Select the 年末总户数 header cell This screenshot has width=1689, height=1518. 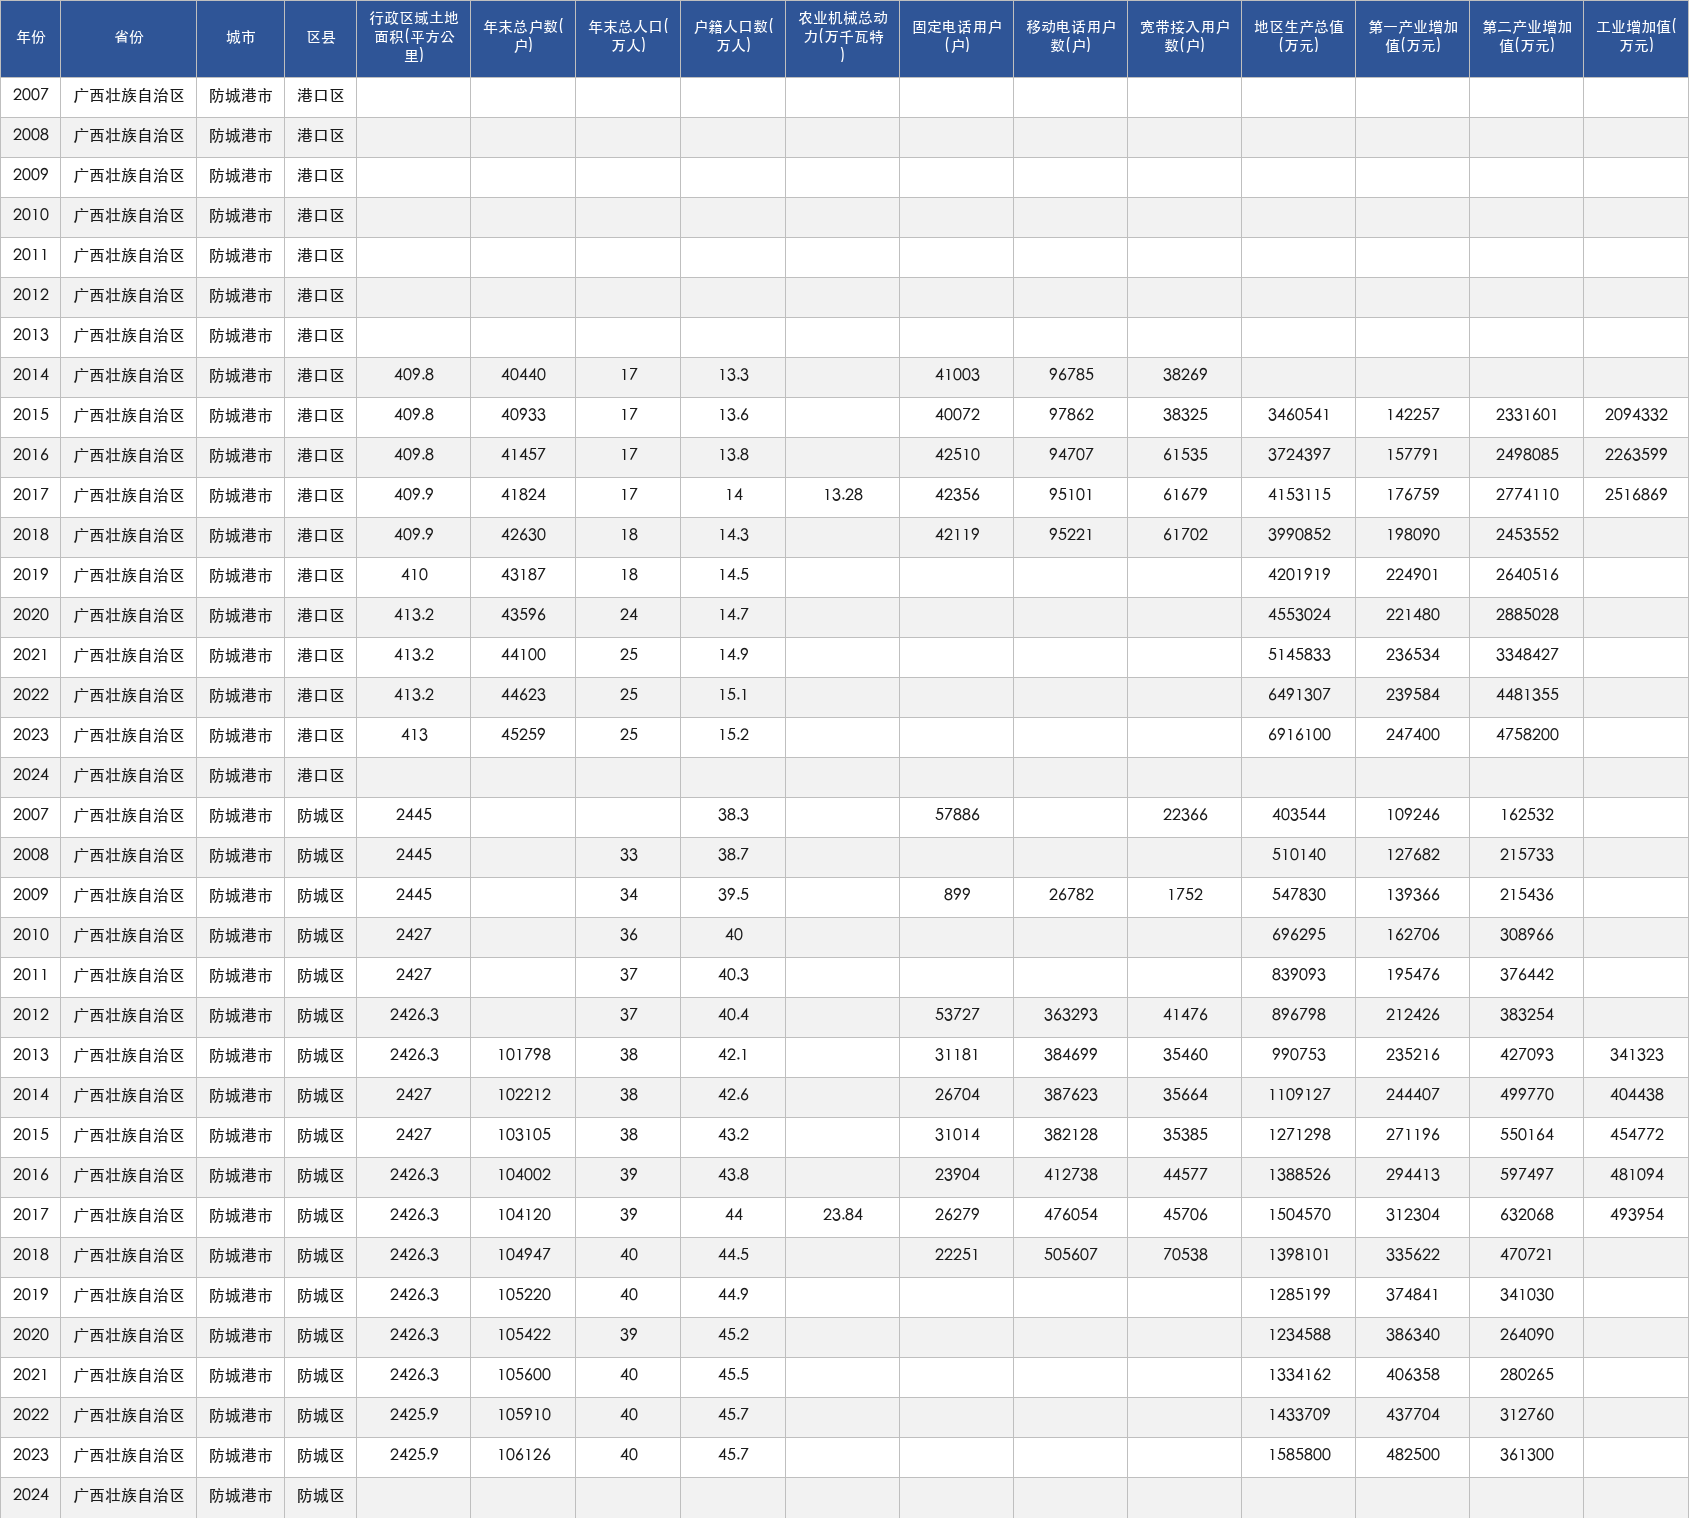coord(523,38)
